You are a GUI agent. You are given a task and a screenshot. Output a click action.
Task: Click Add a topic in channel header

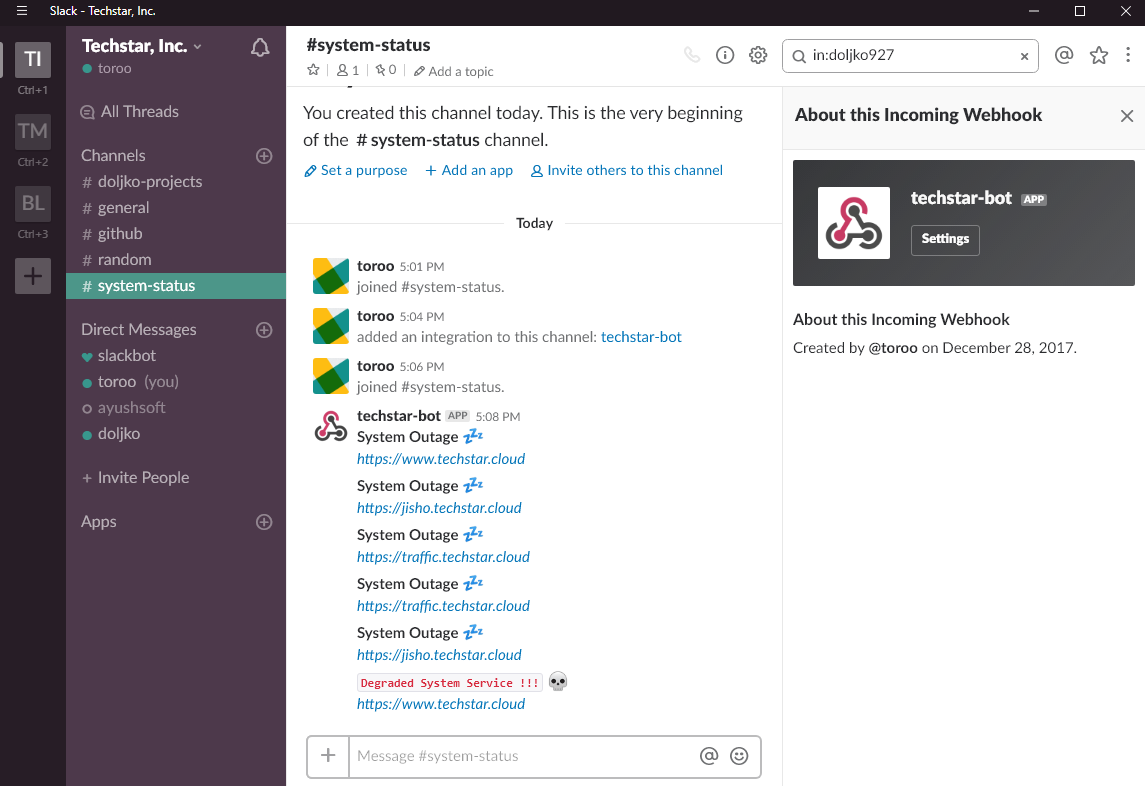(x=453, y=71)
